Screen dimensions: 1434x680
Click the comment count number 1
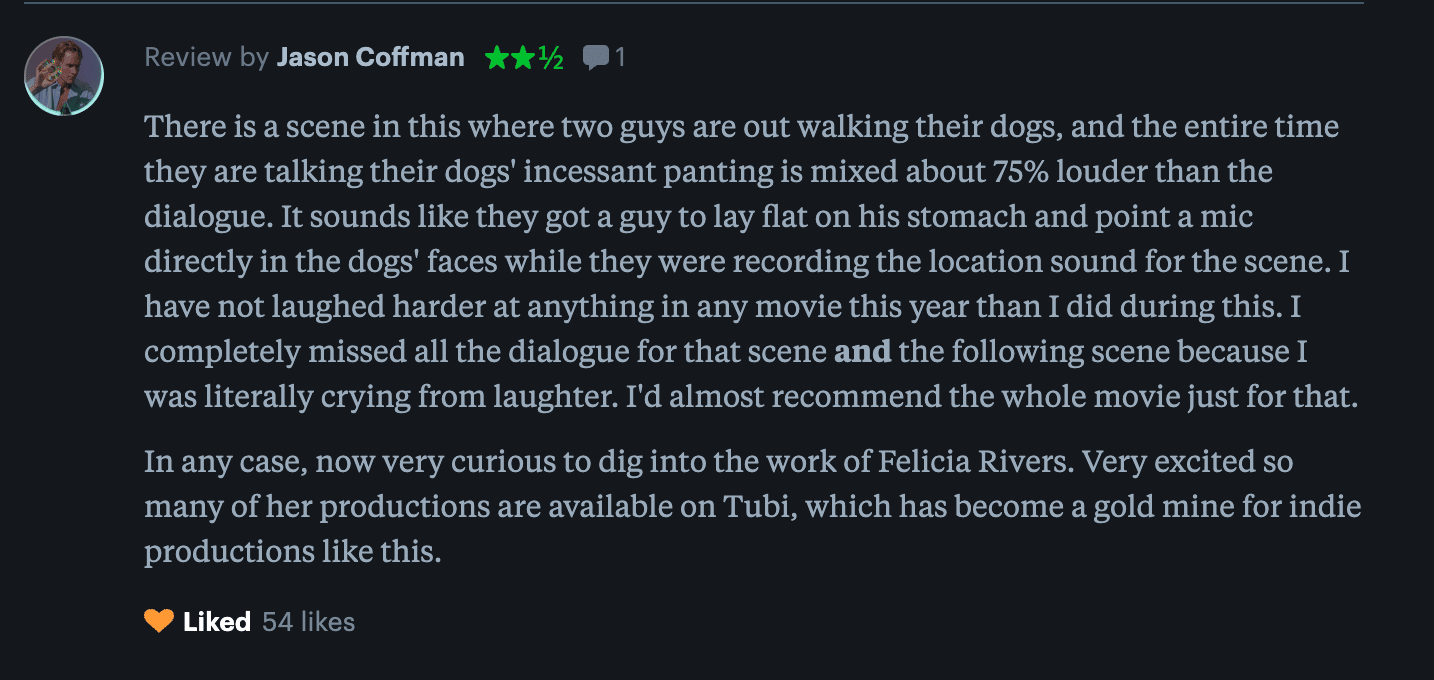point(620,57)
